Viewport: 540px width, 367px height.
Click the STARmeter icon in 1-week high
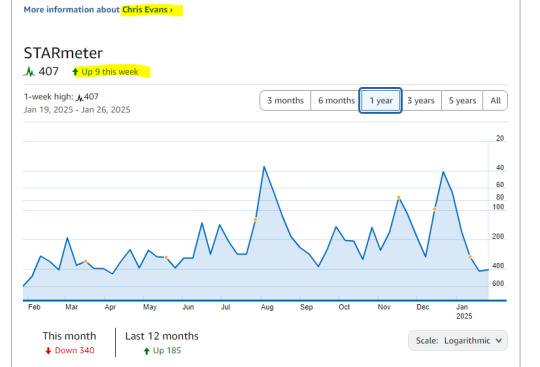tap(80, 98)
